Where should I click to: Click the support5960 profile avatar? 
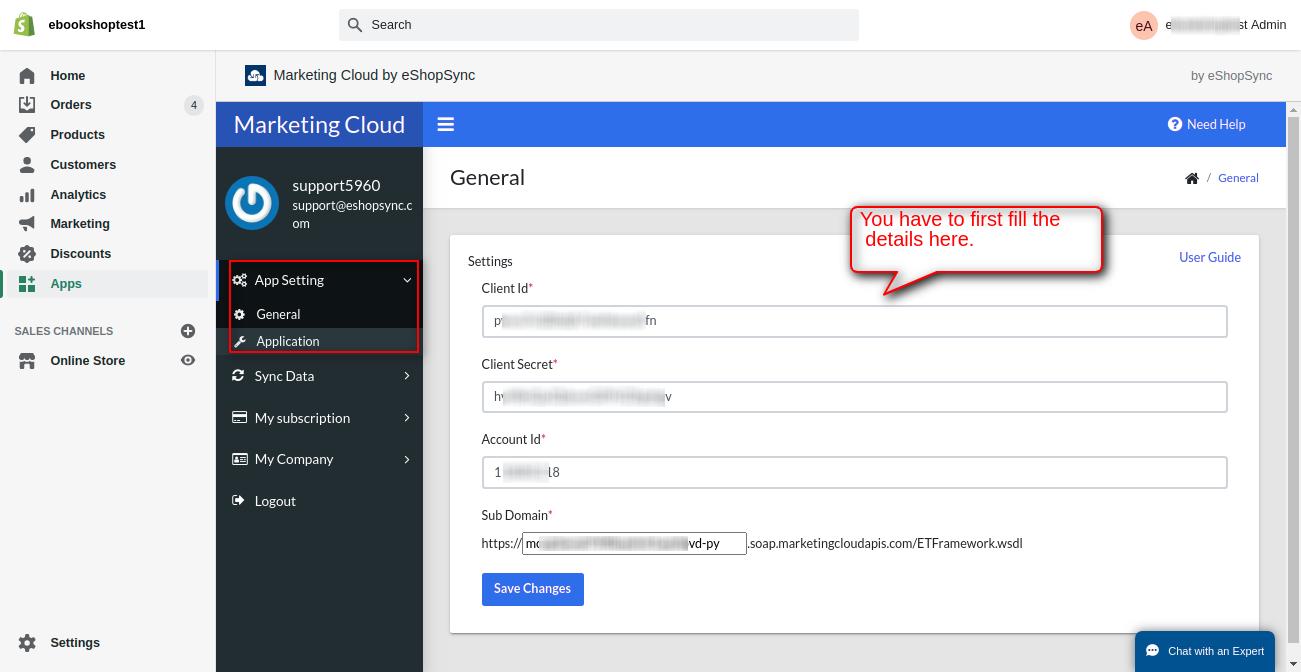(x=252, y=203)
